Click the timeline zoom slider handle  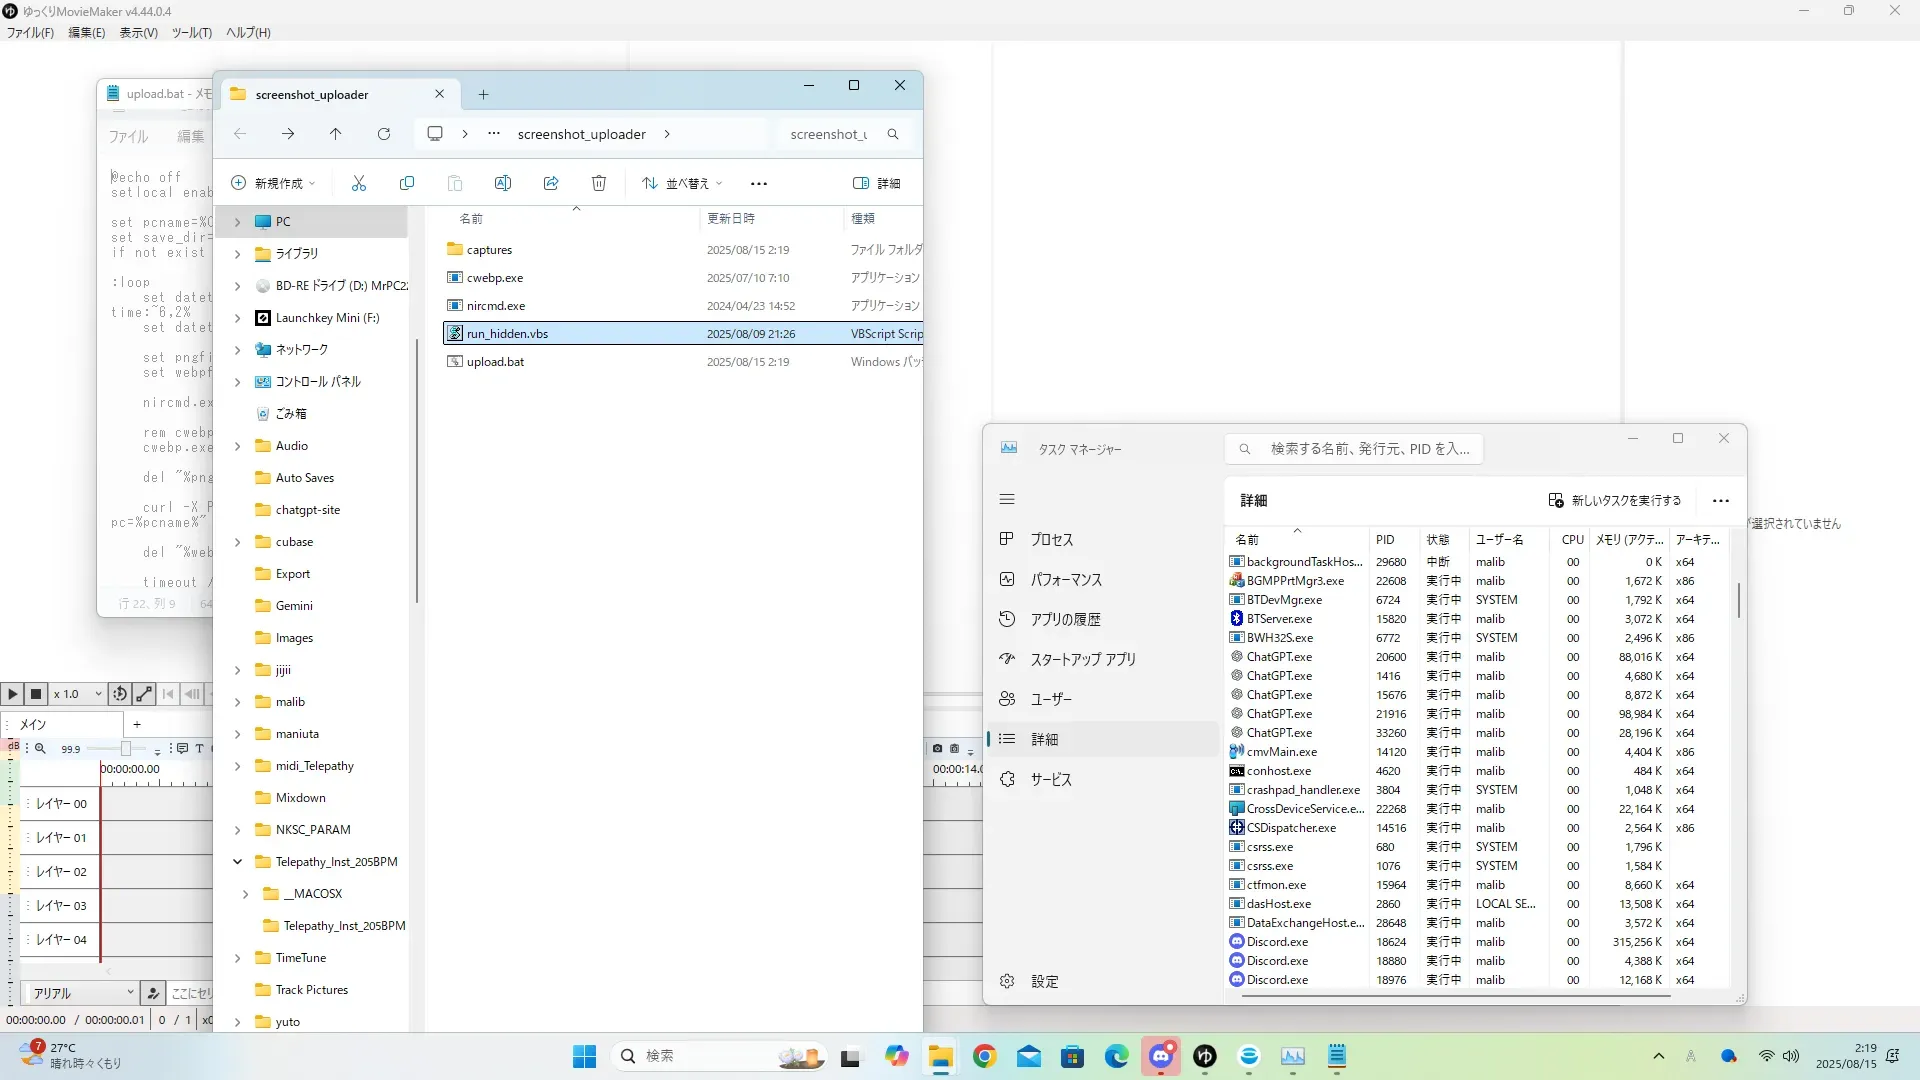pos(126,748)
